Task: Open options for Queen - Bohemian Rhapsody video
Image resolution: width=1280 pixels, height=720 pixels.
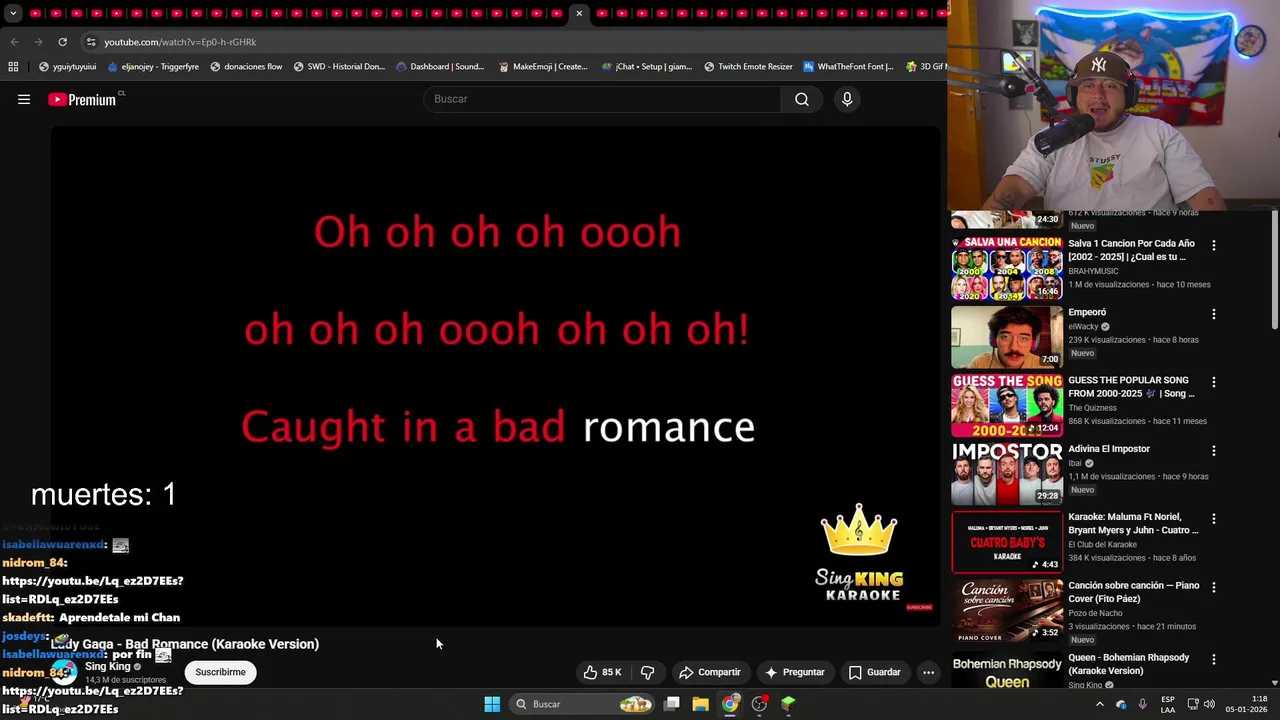Action: pos(1214,659)
